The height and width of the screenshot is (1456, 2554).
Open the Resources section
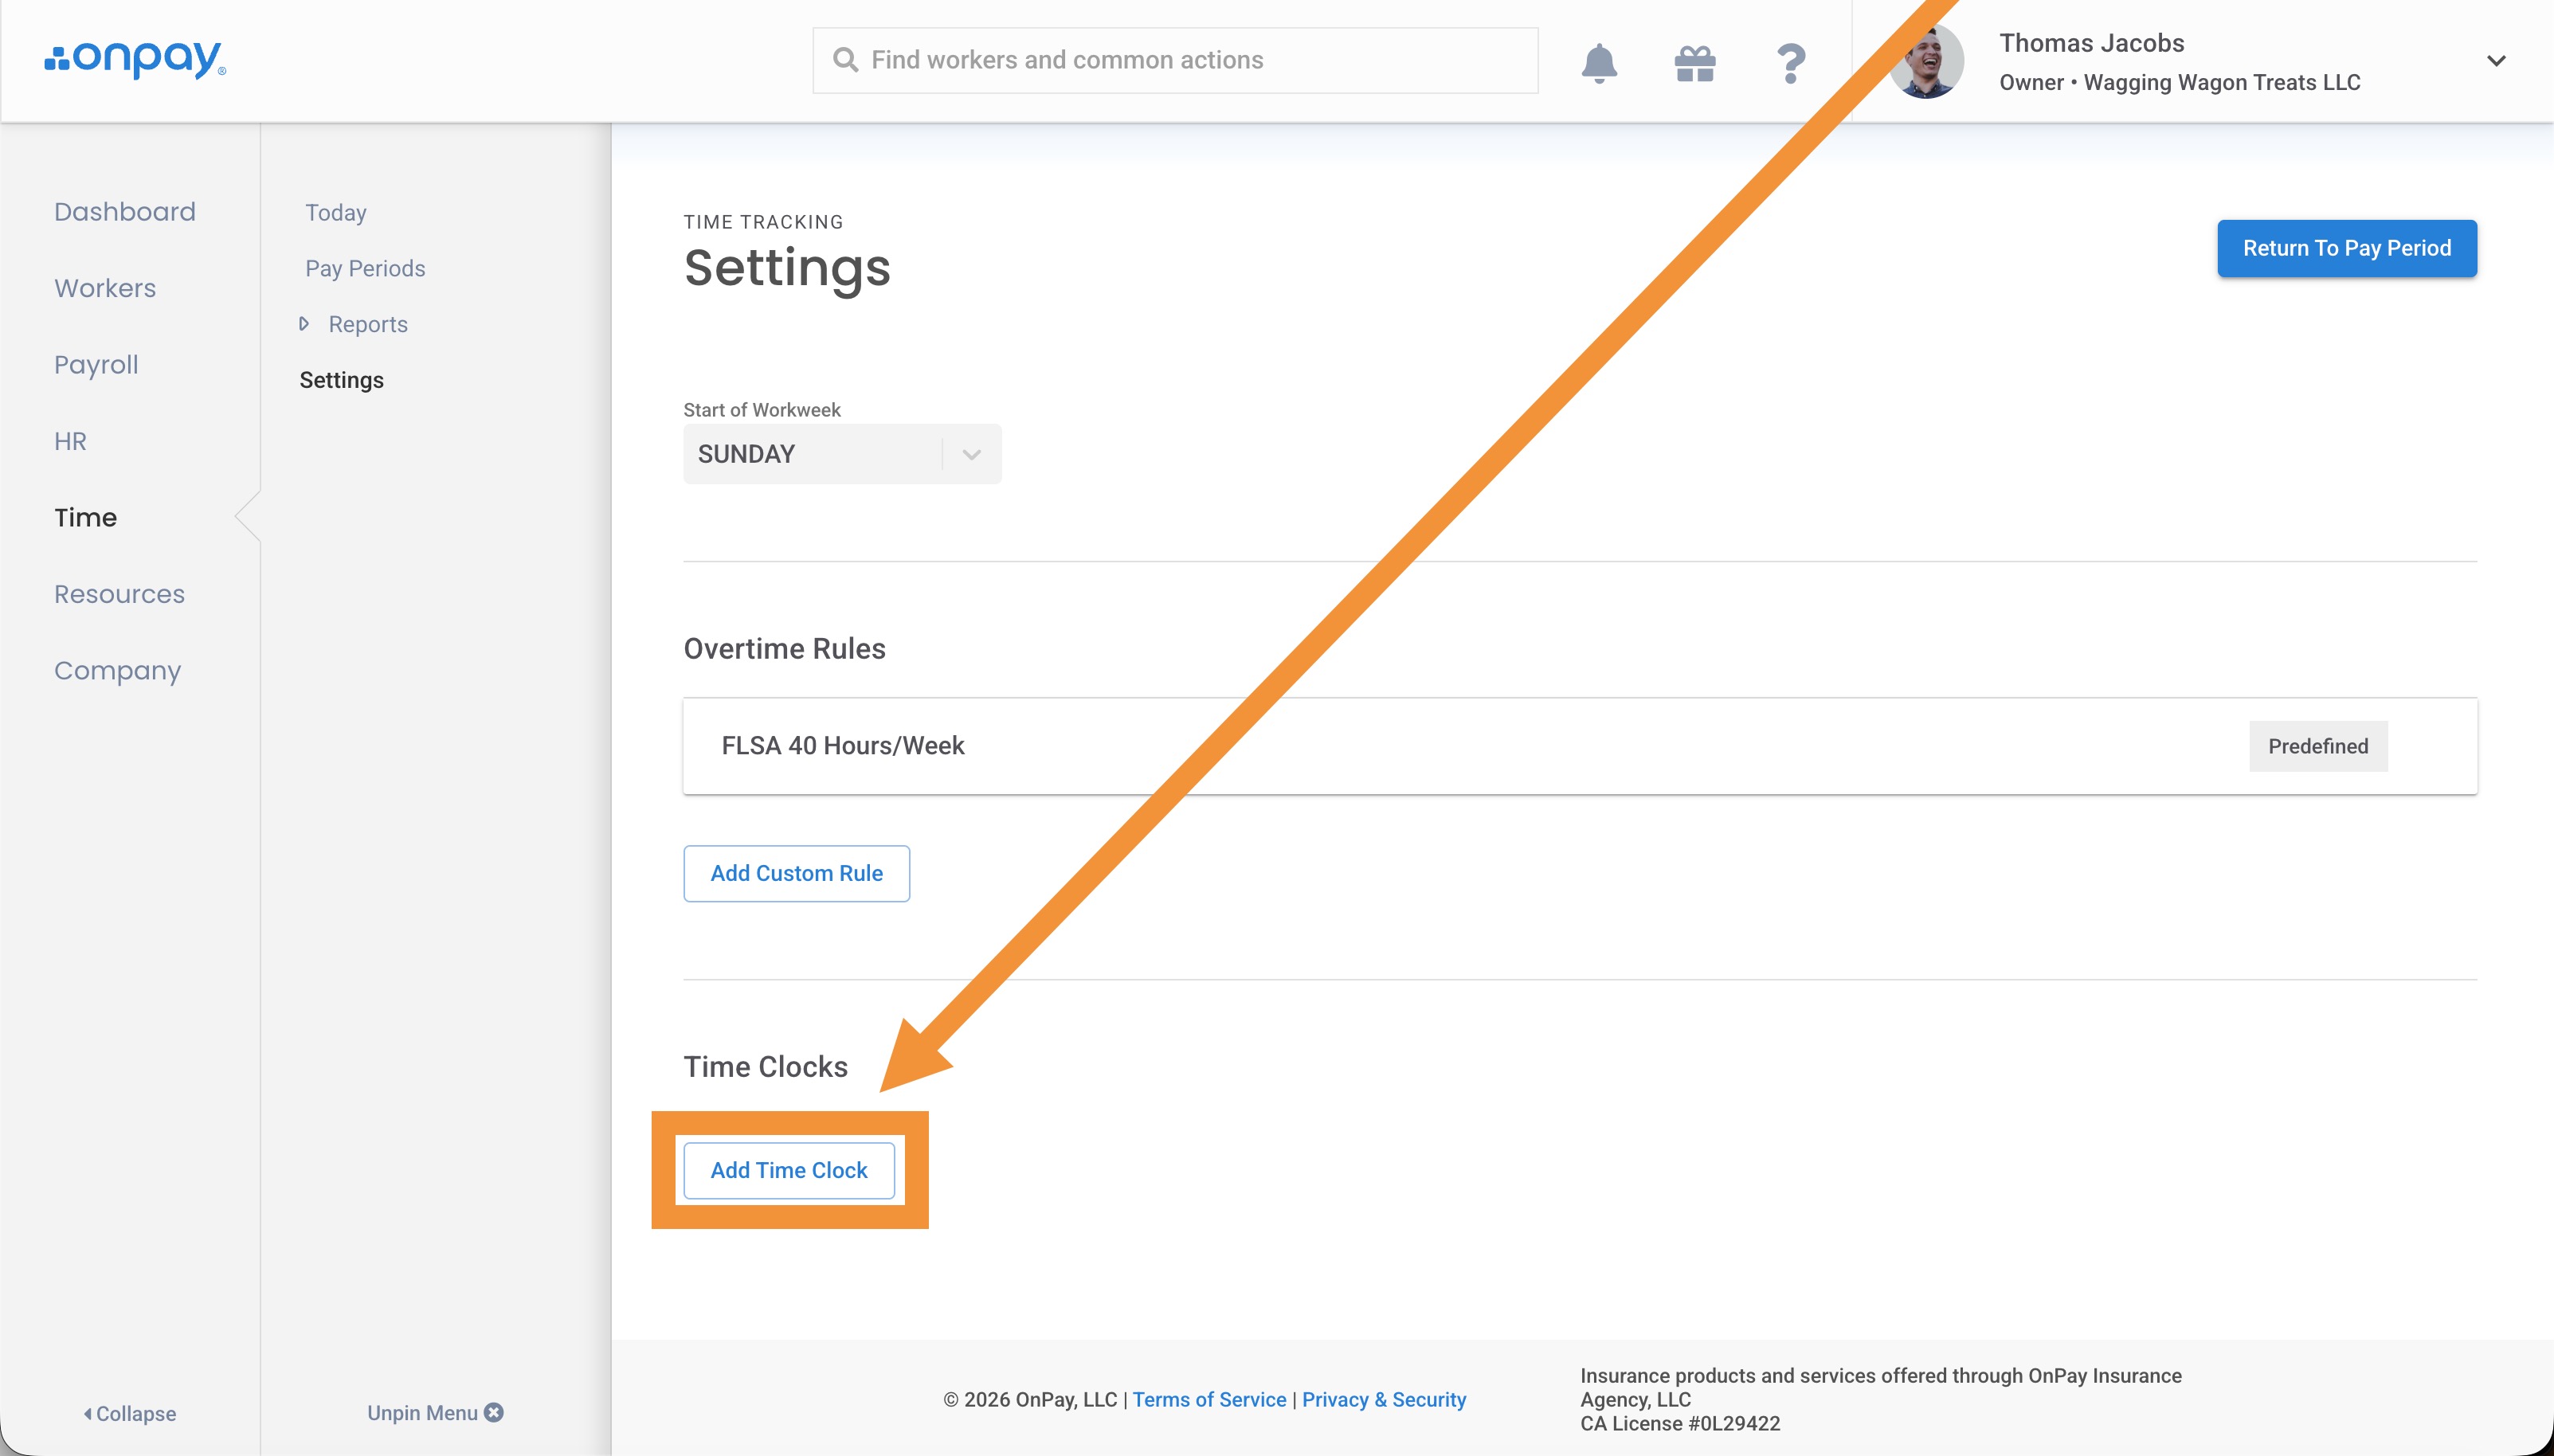tap(119, 594)
